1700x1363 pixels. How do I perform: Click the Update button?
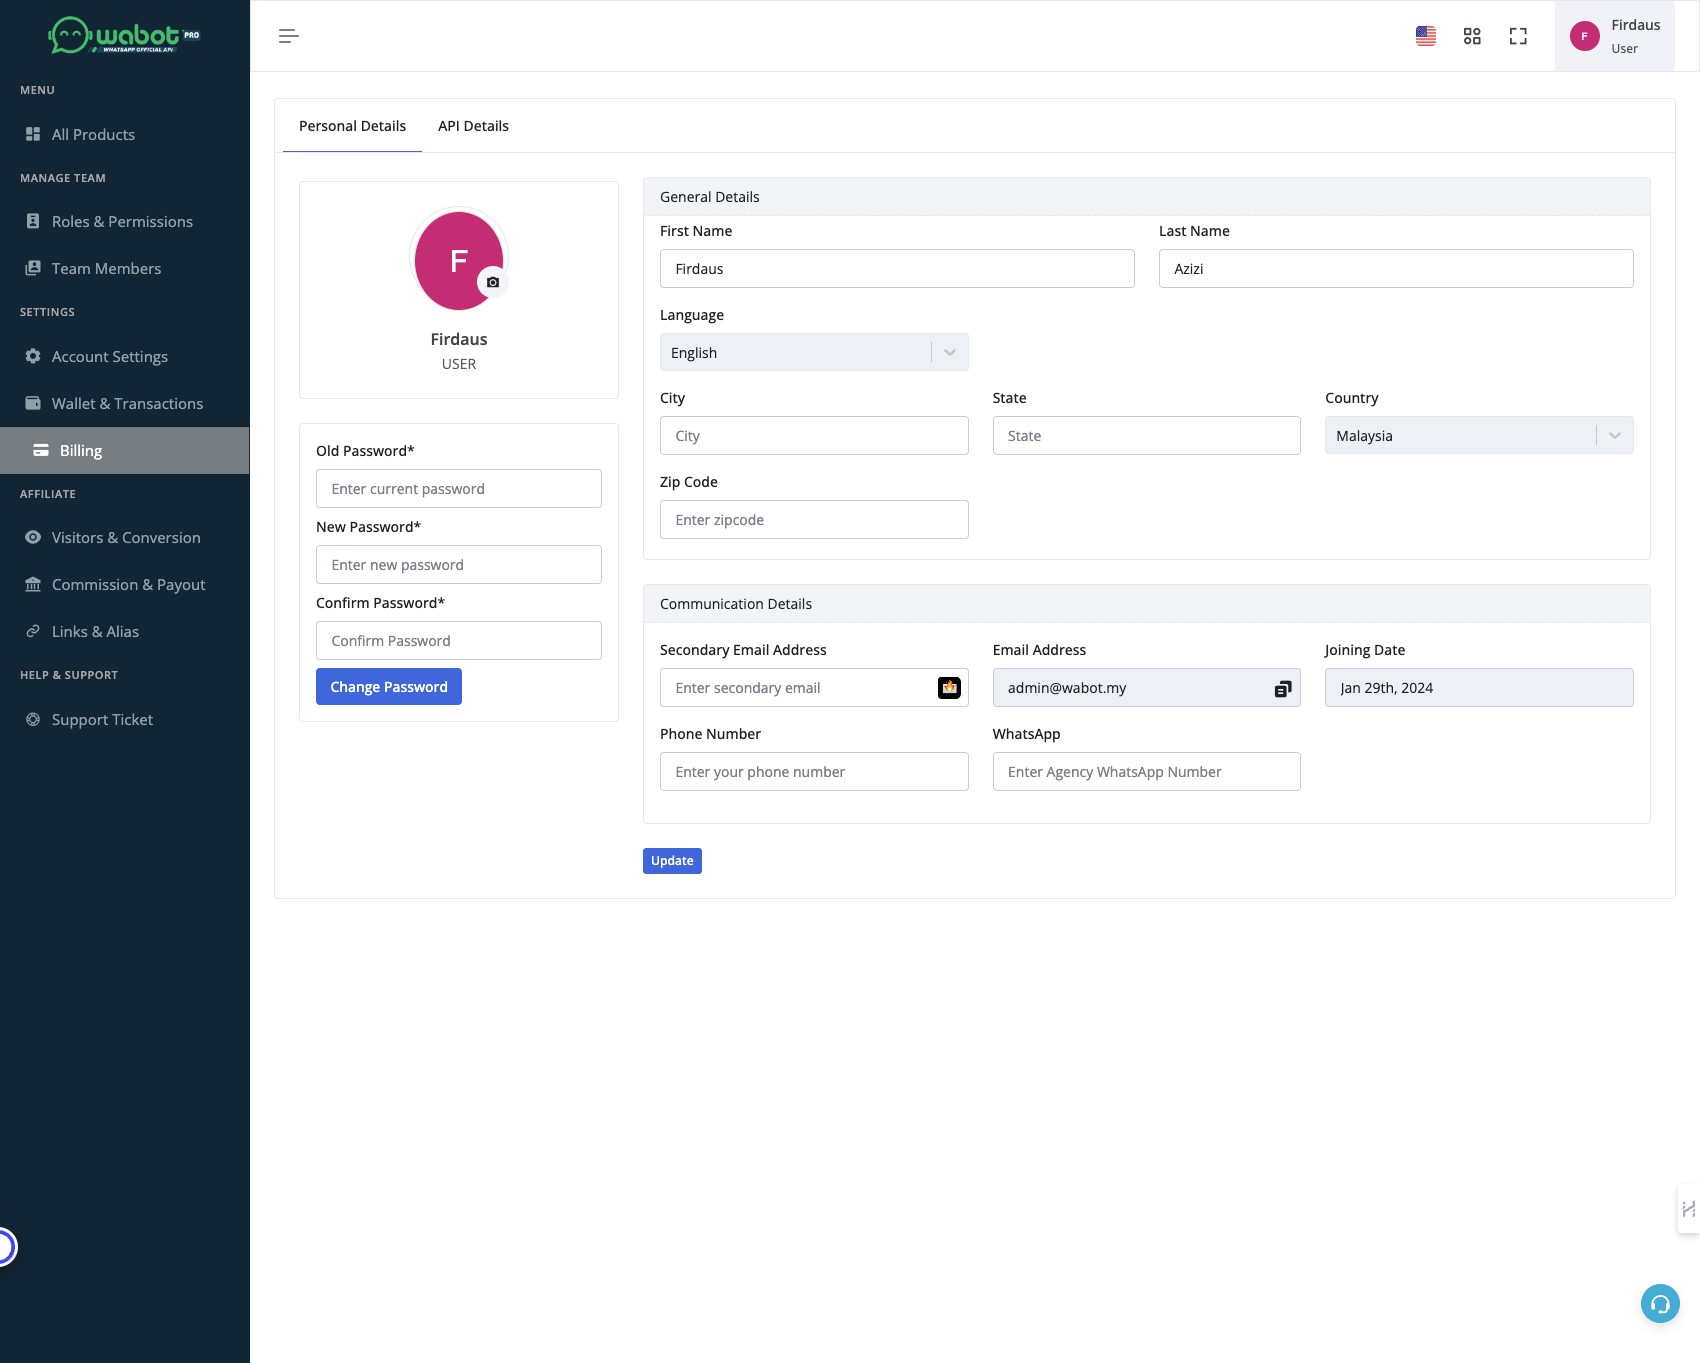tap(672, 861)
